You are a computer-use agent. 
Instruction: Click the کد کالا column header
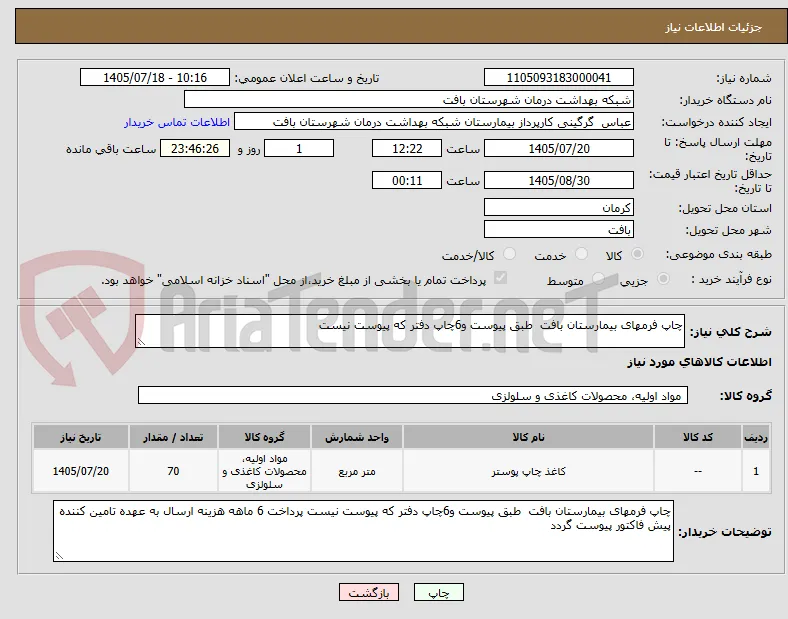(698, 437)
